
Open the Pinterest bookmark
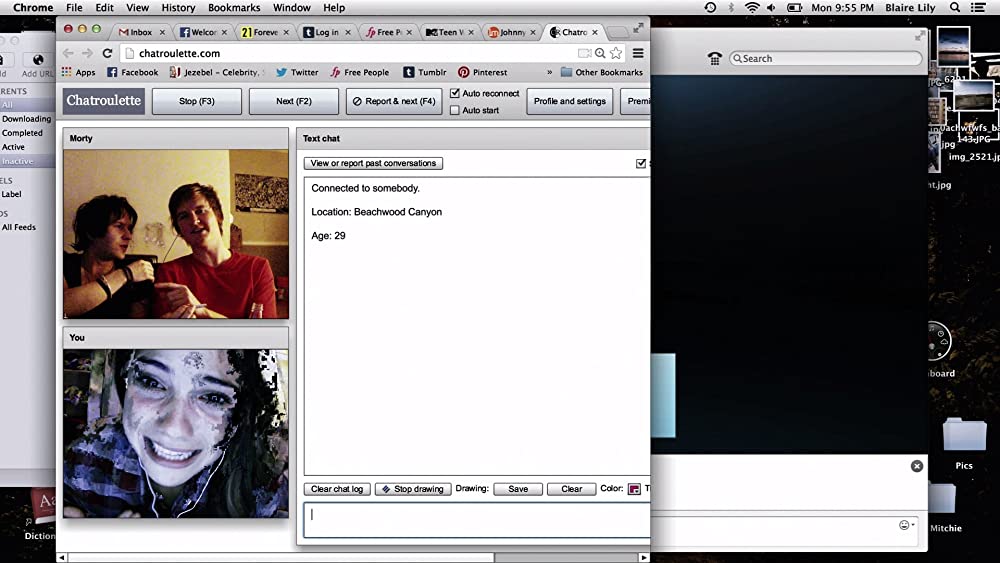point(483,72)
